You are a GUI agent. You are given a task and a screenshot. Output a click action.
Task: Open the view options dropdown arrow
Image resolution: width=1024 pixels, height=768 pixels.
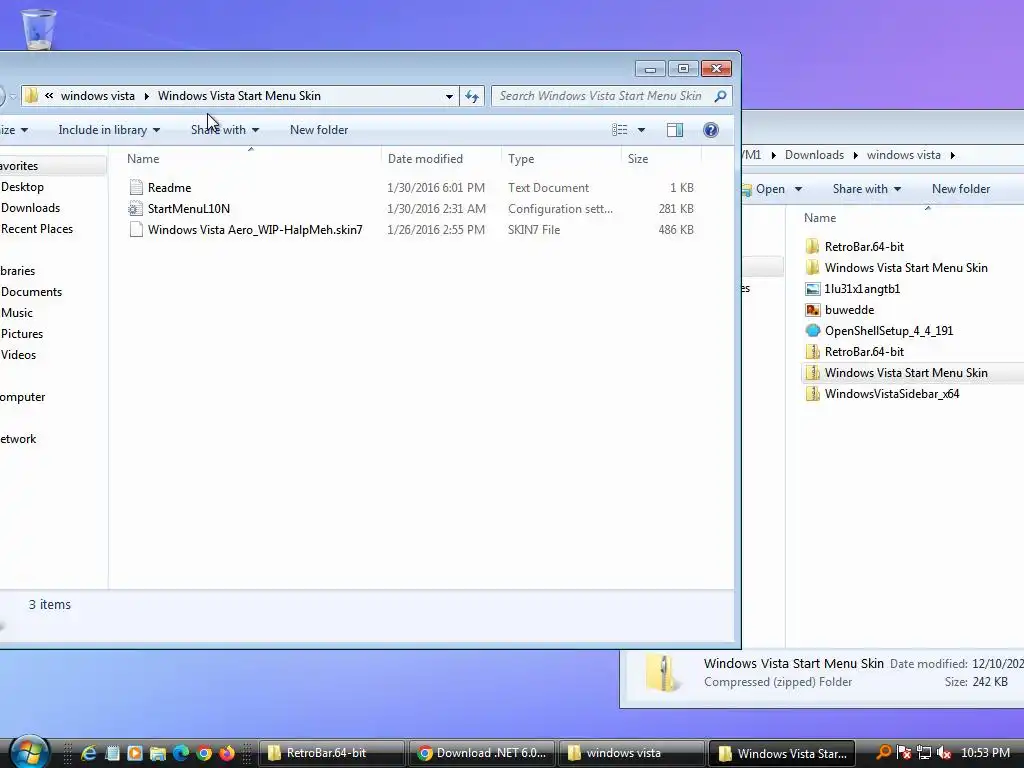coord(641,130)
